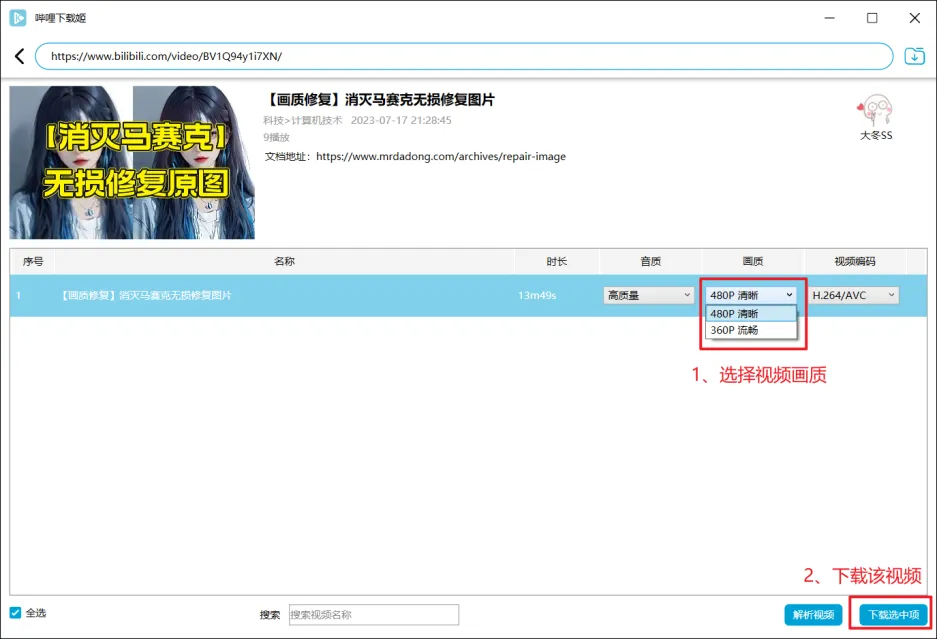Select the video row in list
The image size is (937, 639).
[x=300, y=296]
